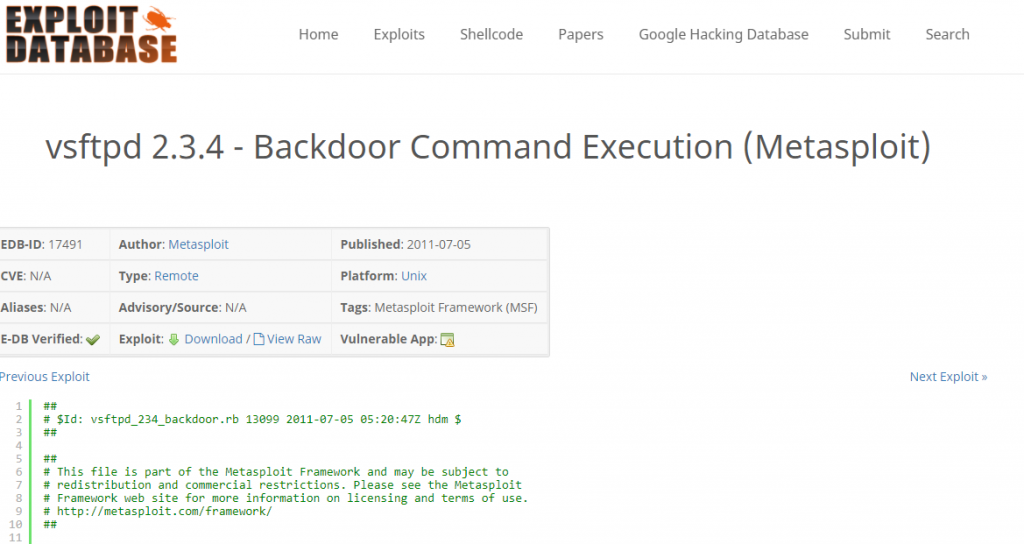Go to Next Exploit
Viewport: 1024px width, 544px height.
pyautogui.click(x=948, y=377)
